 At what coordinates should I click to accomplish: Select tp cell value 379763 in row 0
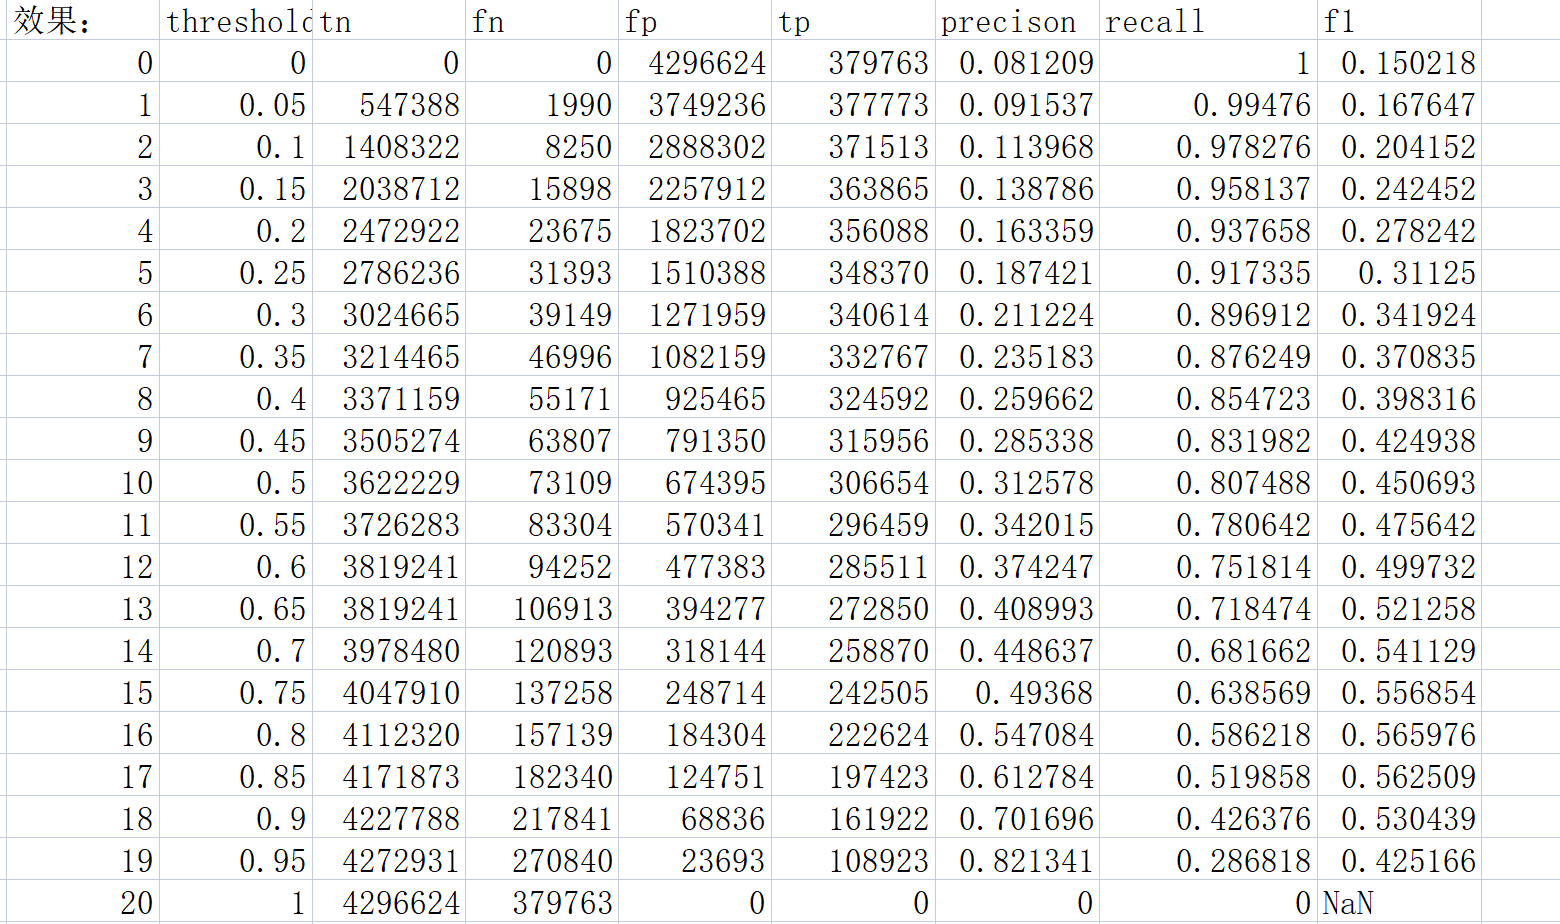(x=853, y=62)
